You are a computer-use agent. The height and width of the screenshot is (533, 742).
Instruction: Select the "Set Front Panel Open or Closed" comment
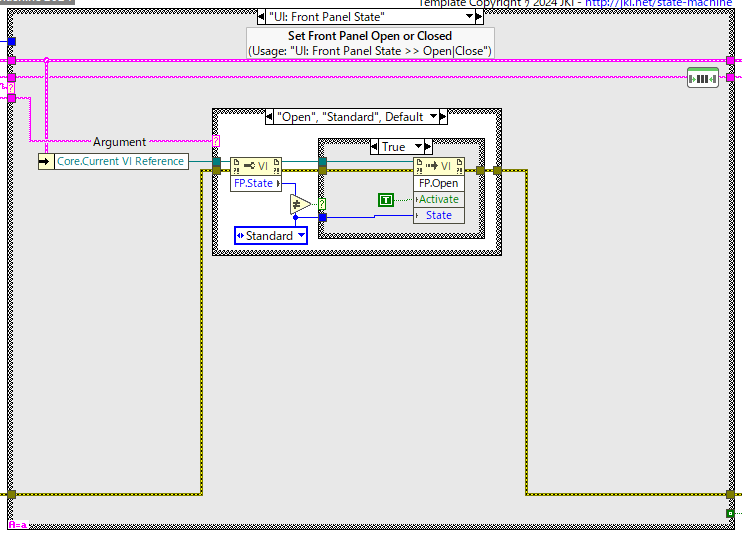[370, 36]
